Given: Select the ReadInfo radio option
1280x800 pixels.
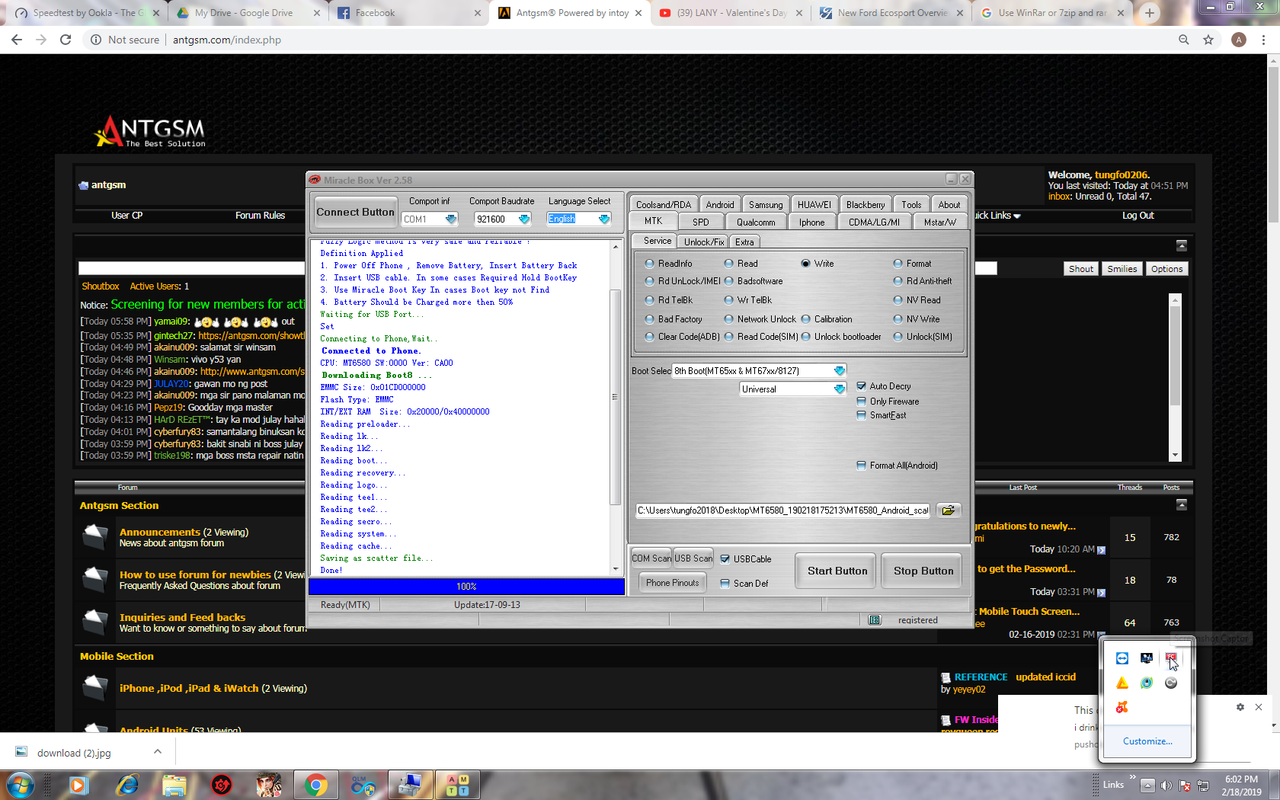Looking at the screenshot, I should click(650, 264).
